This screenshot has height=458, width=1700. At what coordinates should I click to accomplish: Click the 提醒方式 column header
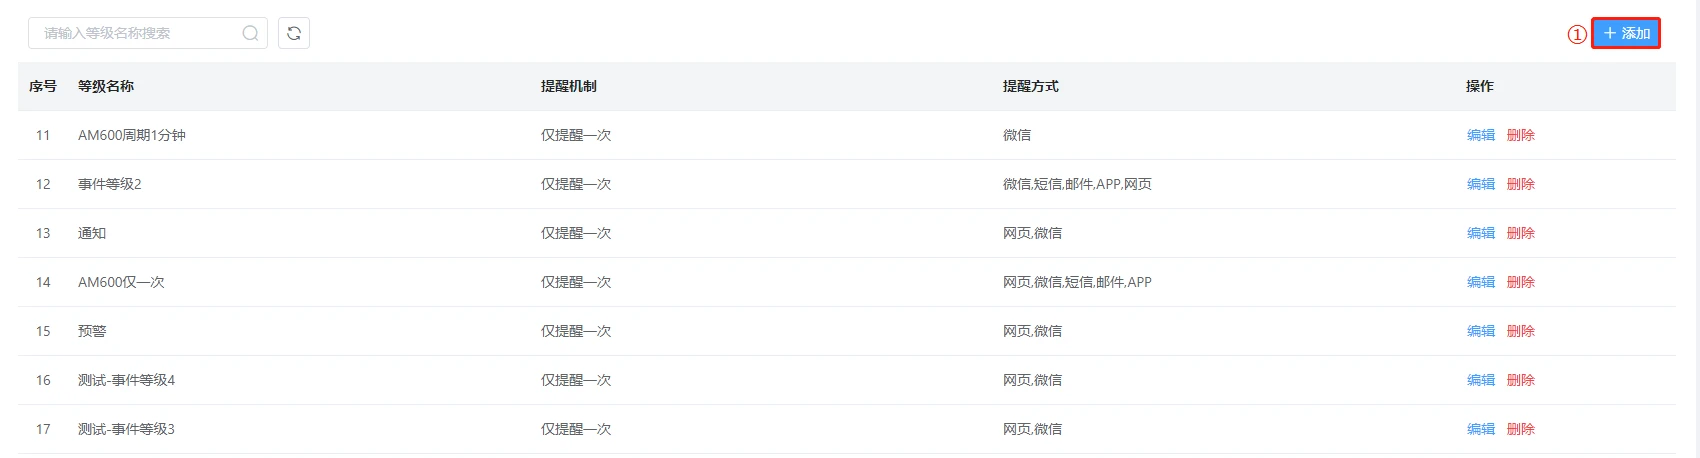point(1031,86)
